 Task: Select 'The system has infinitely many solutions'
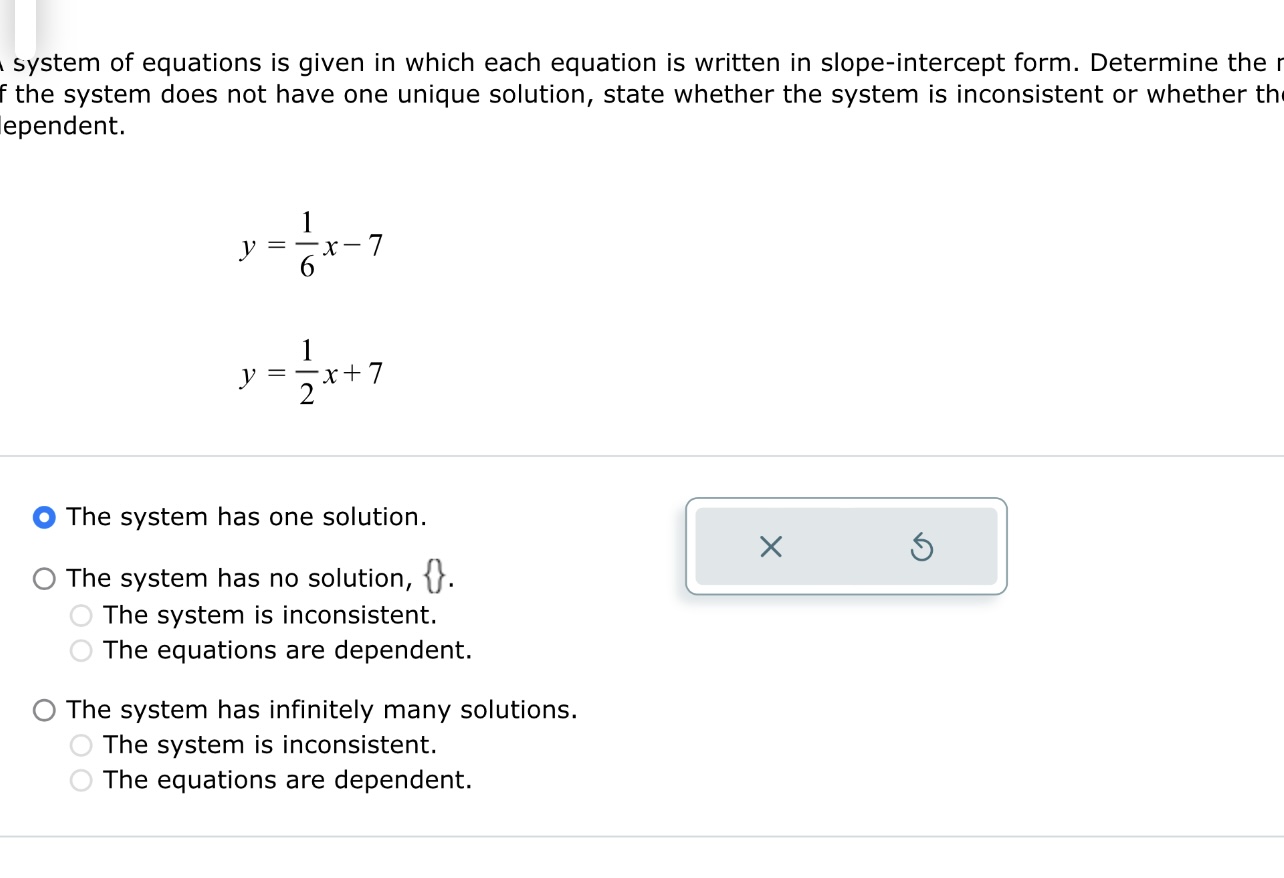(44, 710)
